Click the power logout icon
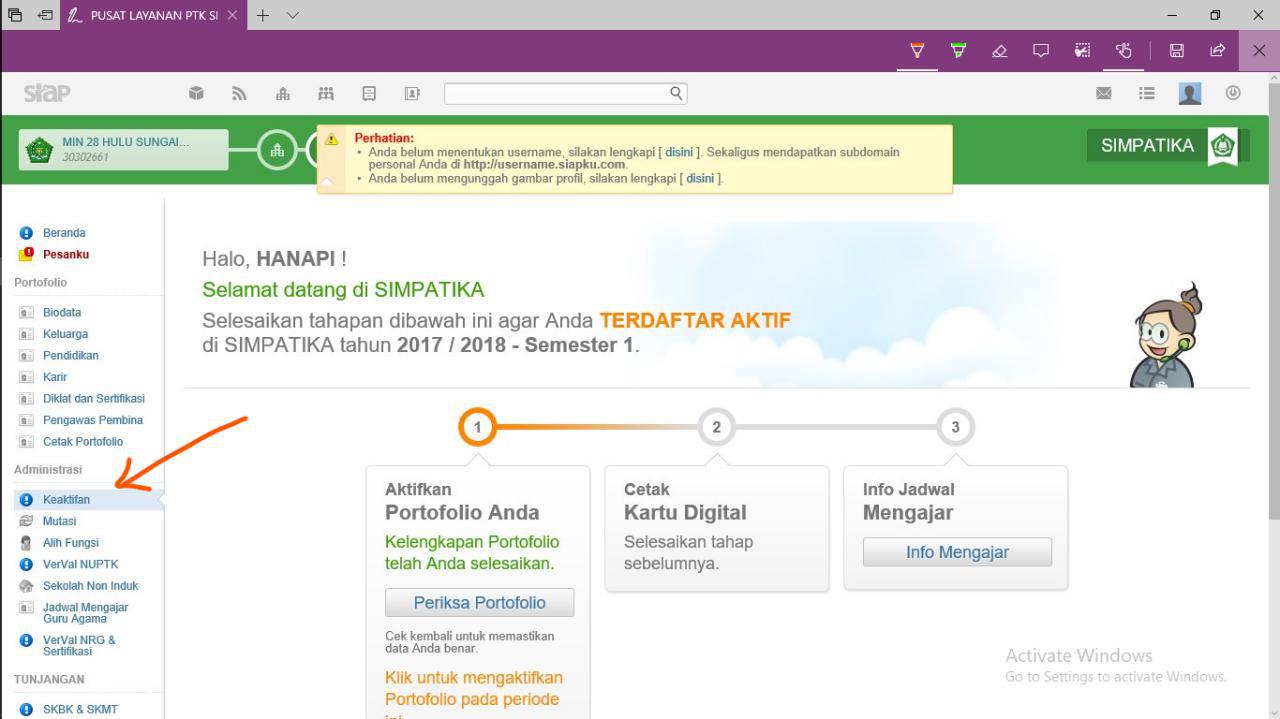The image size is (1280, 719). 1233,93
